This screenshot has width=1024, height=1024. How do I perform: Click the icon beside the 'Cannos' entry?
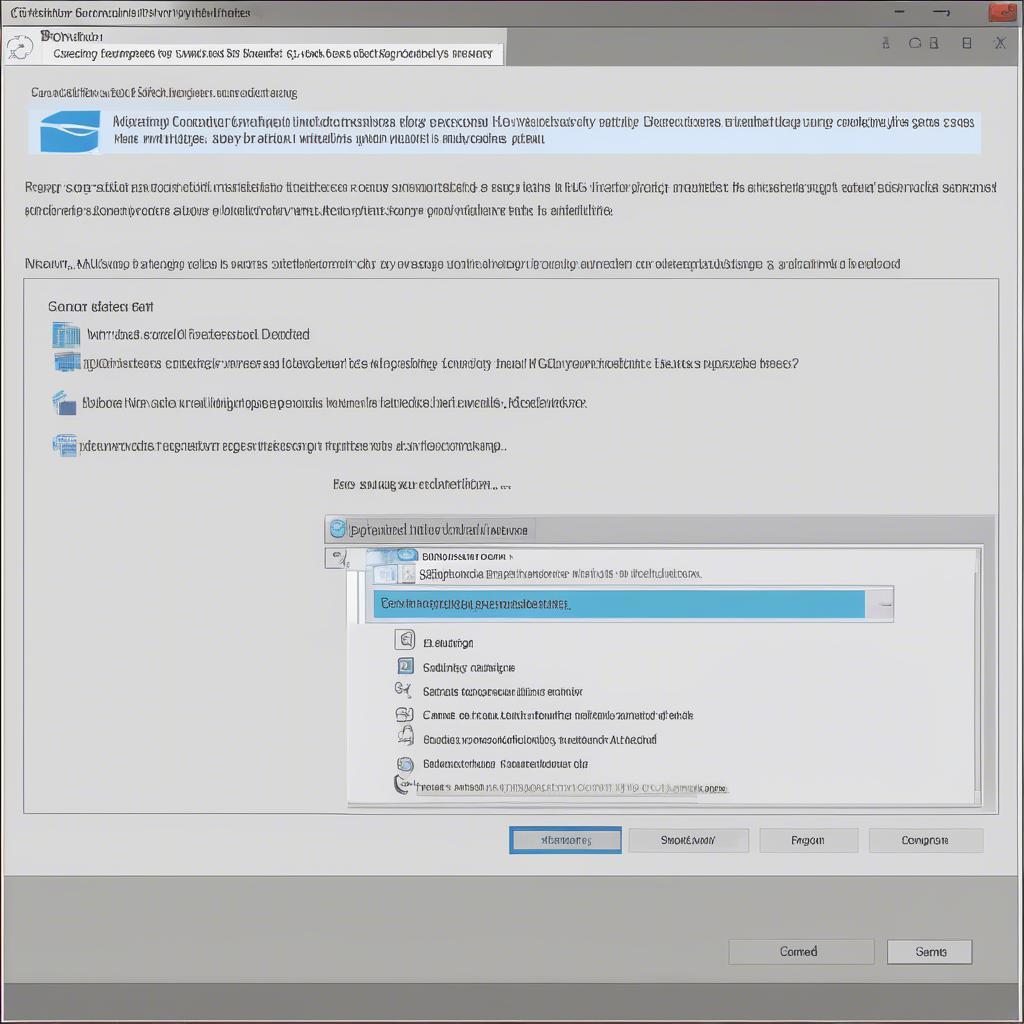coord(404,714)
